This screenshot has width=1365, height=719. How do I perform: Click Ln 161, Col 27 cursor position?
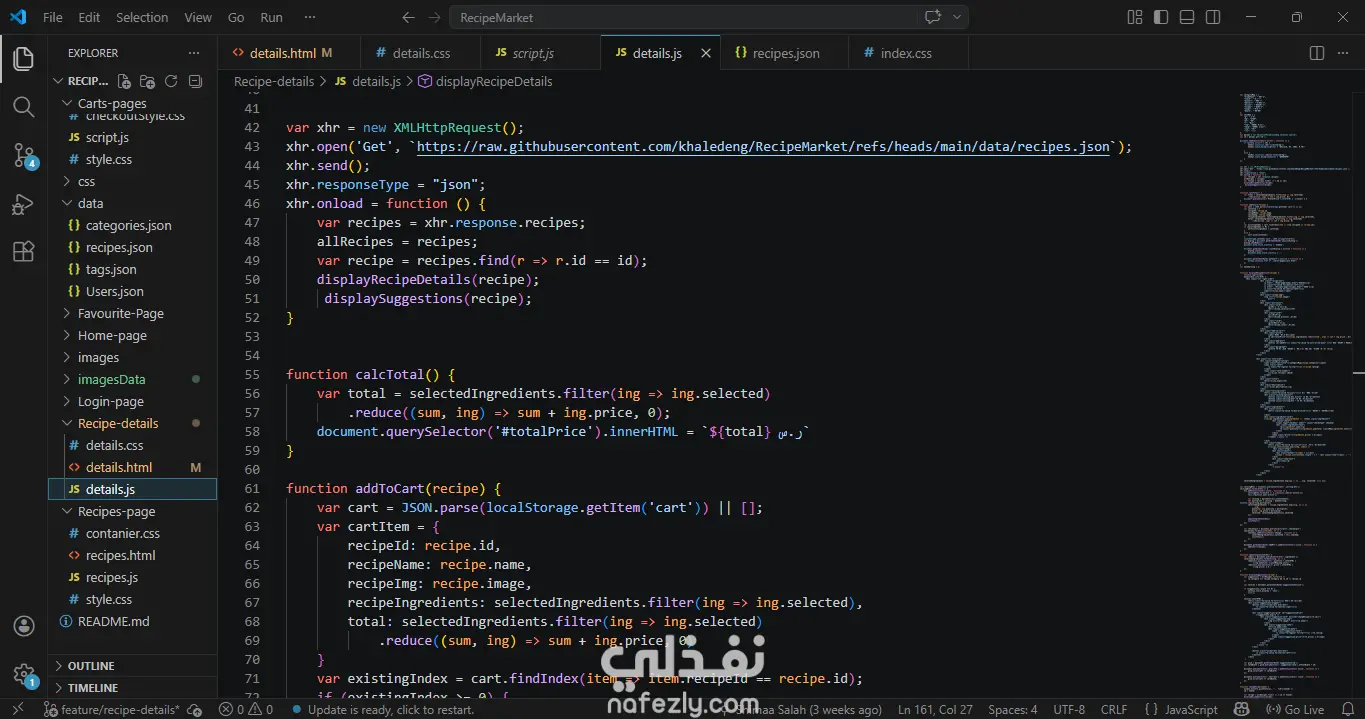pos(935,709)
